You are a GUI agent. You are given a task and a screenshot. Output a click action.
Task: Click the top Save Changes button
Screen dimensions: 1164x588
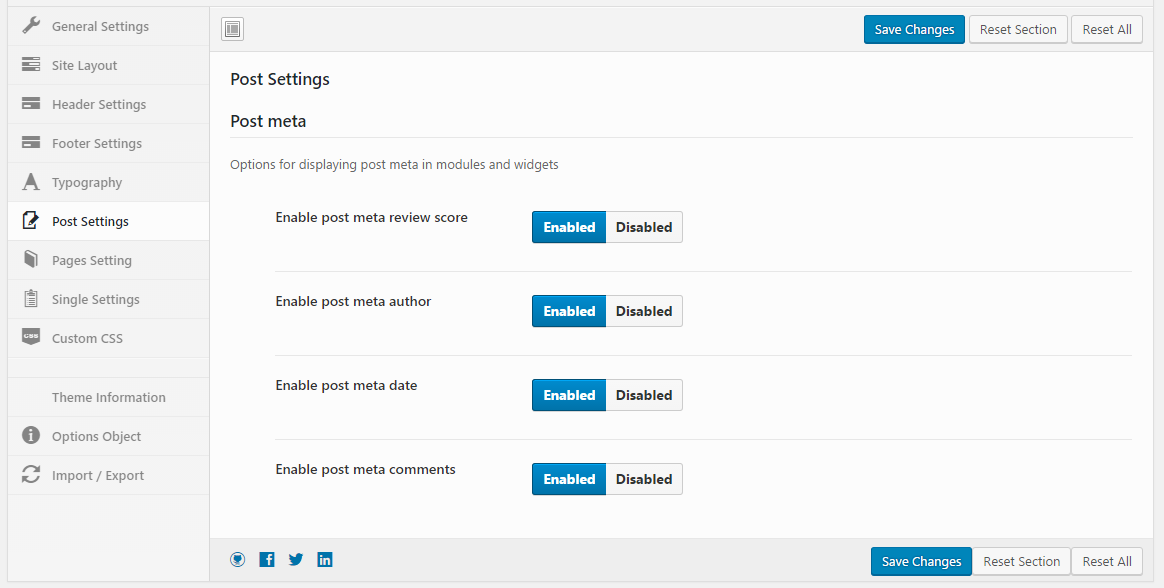pyautogui.click(x=914, y=30)
